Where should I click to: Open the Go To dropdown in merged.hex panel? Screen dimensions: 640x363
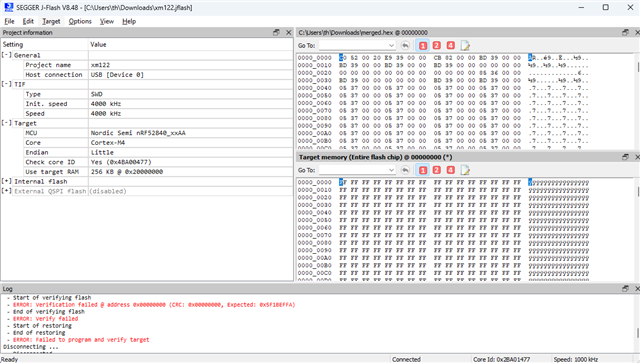pyautogui.click(x=391, y=45)
